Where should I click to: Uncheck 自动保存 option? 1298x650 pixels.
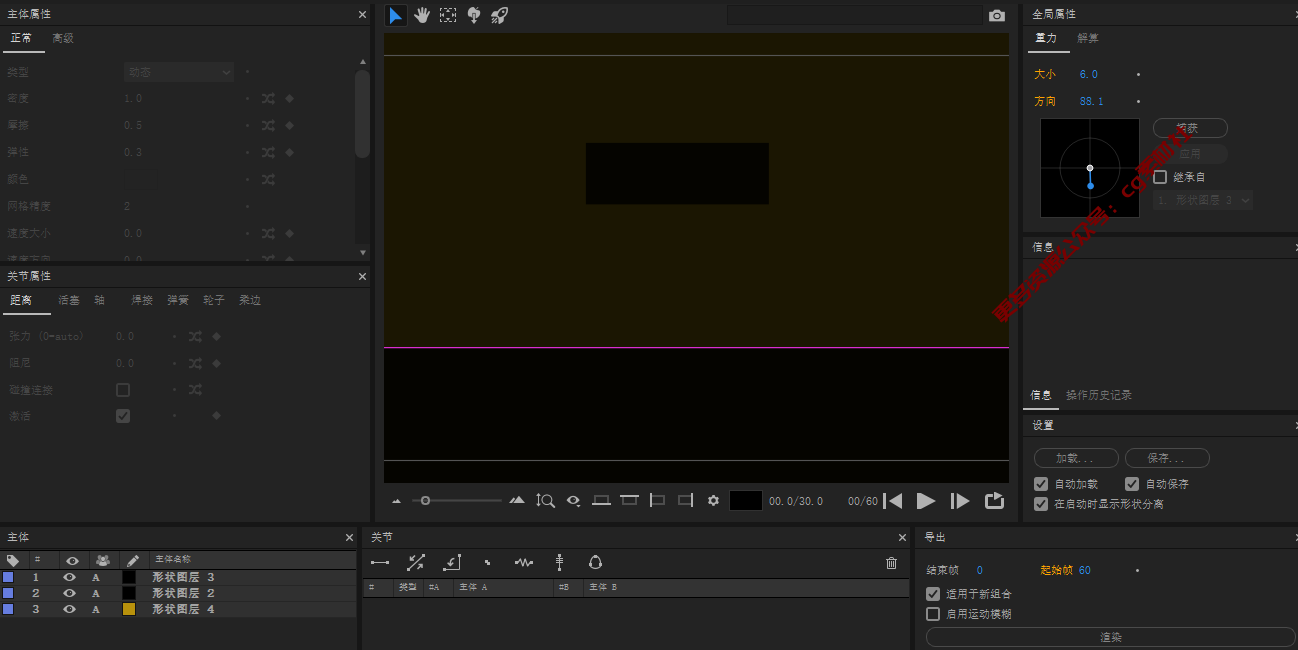tap(1132, 484)
